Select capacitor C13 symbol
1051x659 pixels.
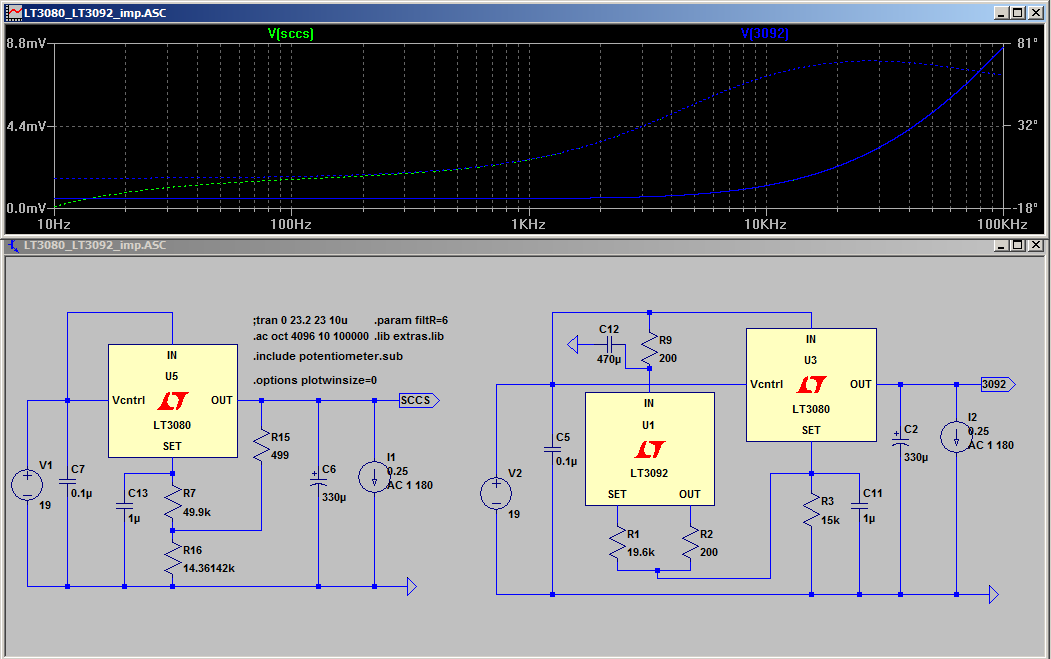coord(125,505)
